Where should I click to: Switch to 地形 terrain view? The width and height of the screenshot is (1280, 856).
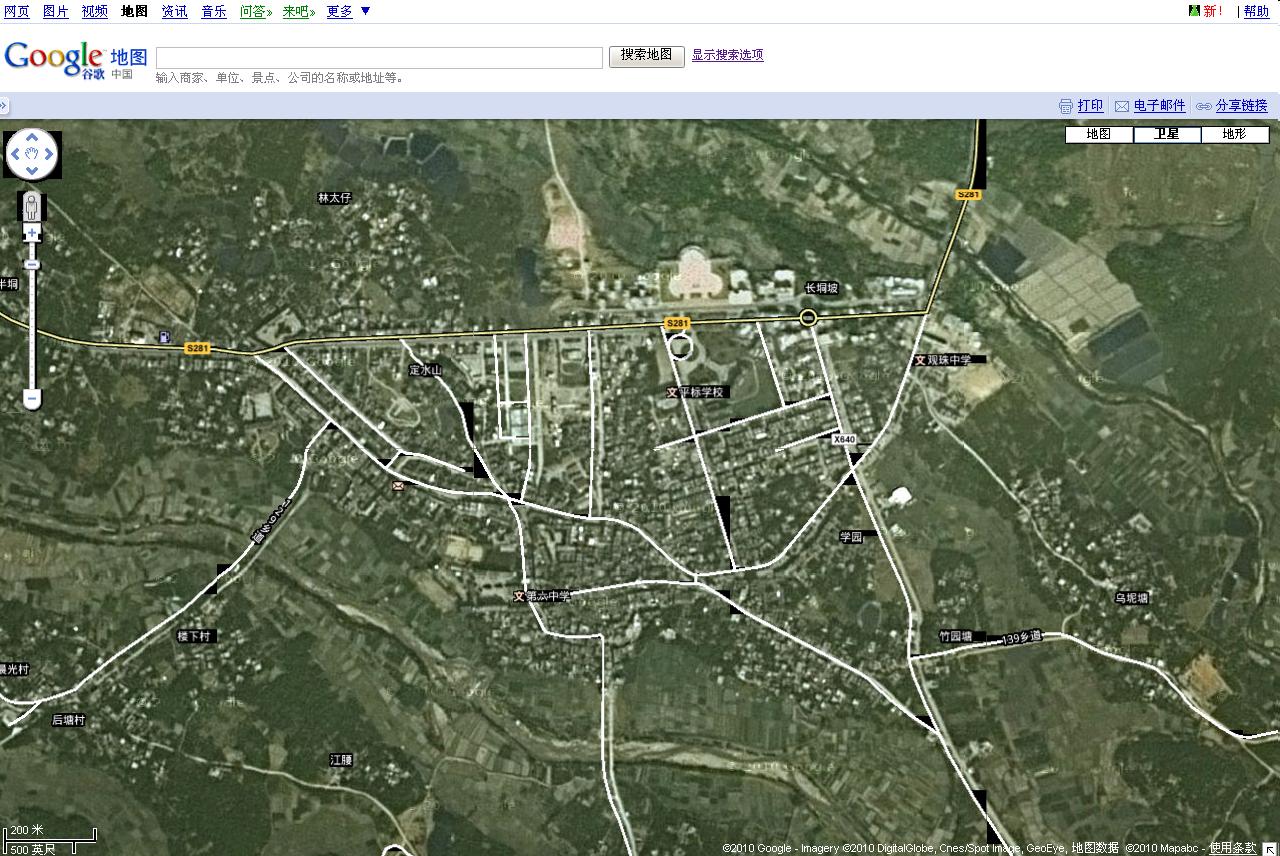(1234, 134)
